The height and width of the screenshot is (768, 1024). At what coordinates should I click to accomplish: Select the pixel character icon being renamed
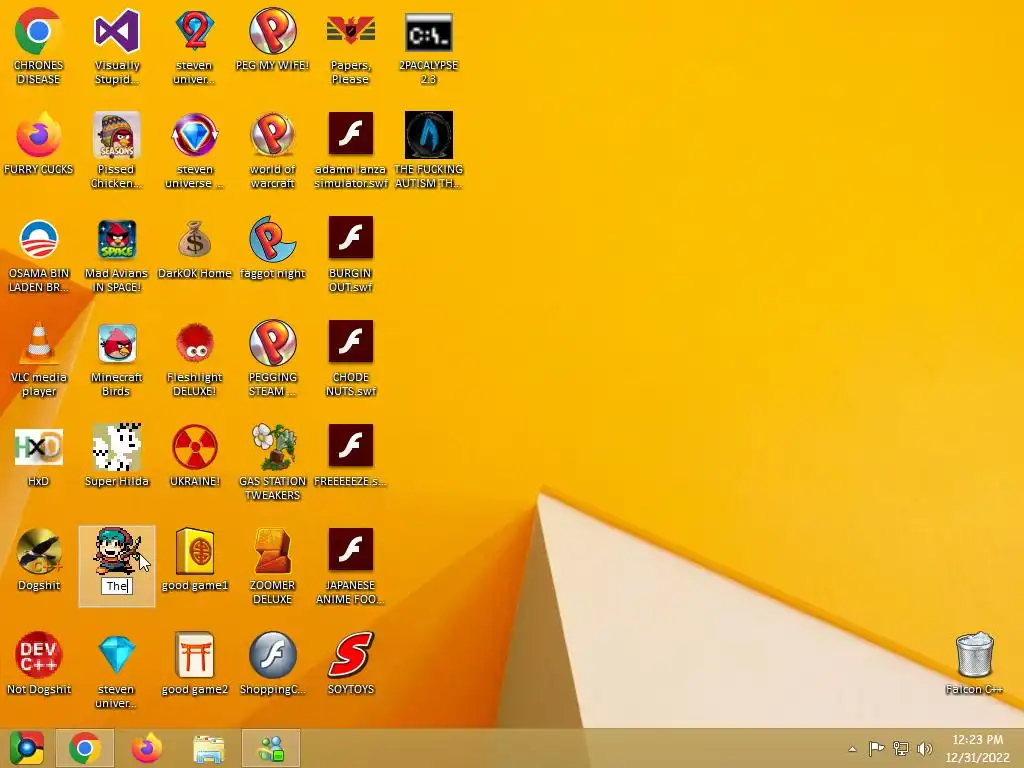click(x=117, y=551)
